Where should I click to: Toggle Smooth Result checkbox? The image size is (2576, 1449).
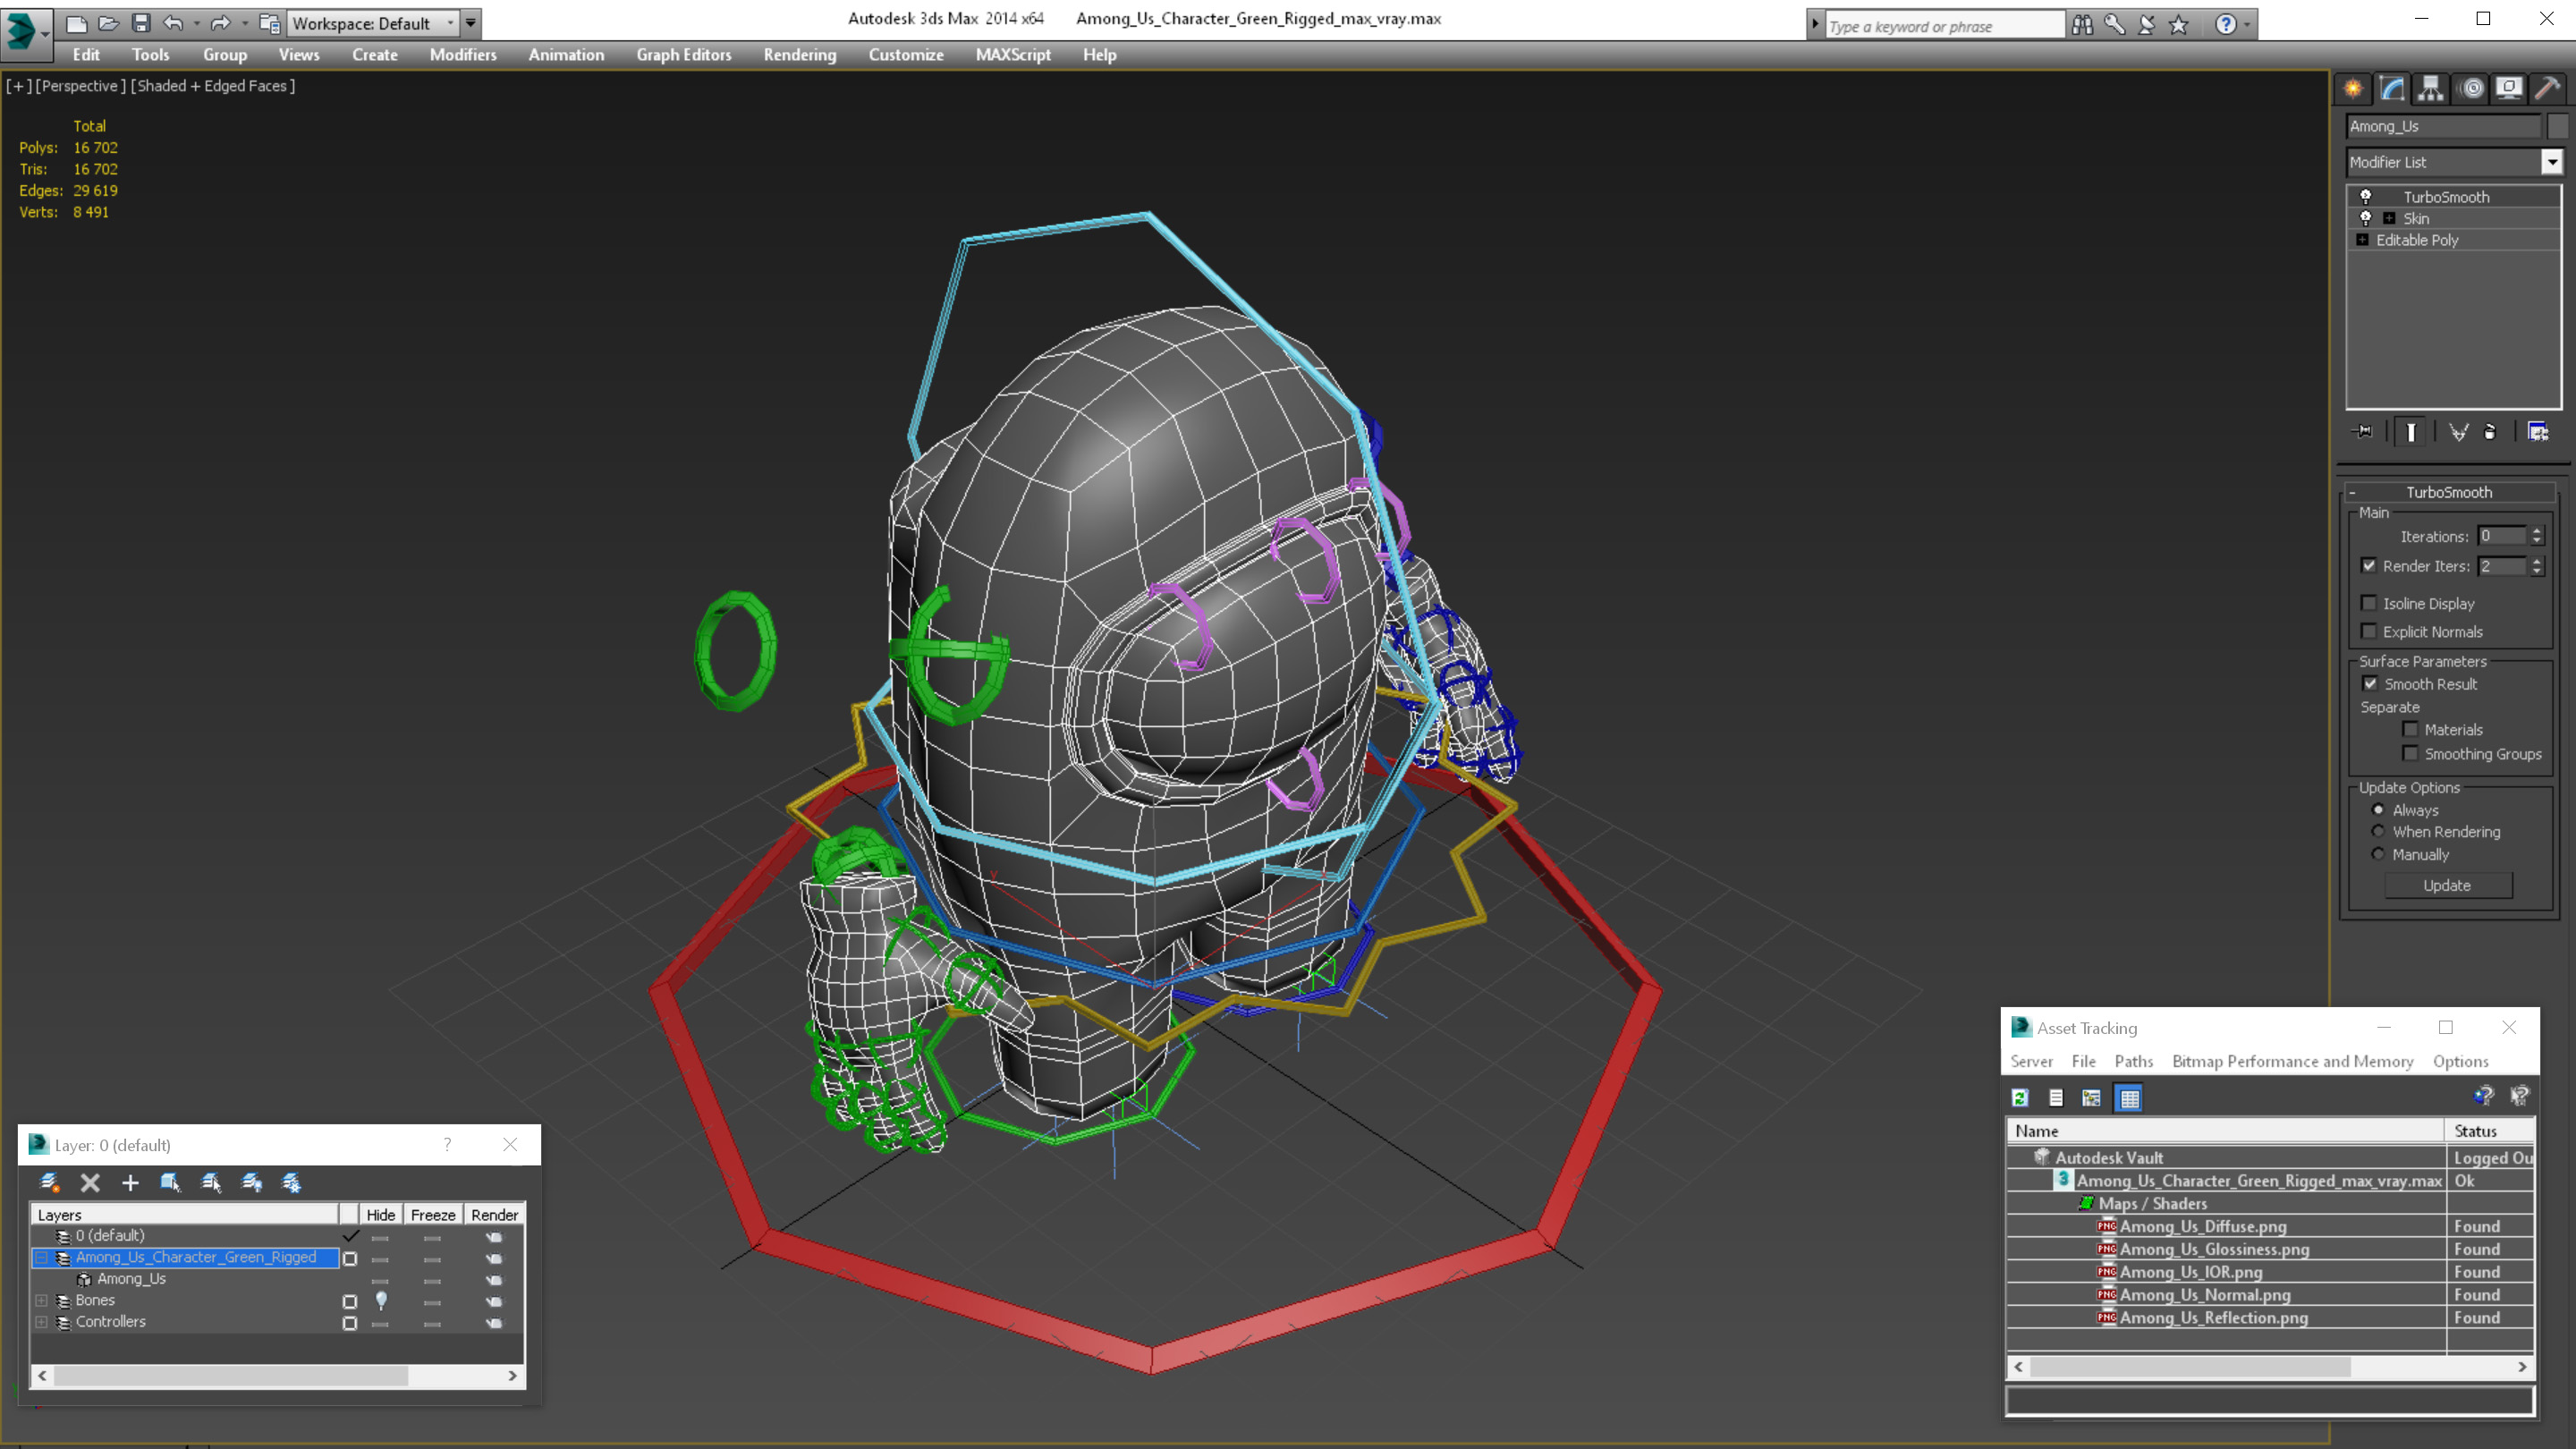(x=2369, y=684)
